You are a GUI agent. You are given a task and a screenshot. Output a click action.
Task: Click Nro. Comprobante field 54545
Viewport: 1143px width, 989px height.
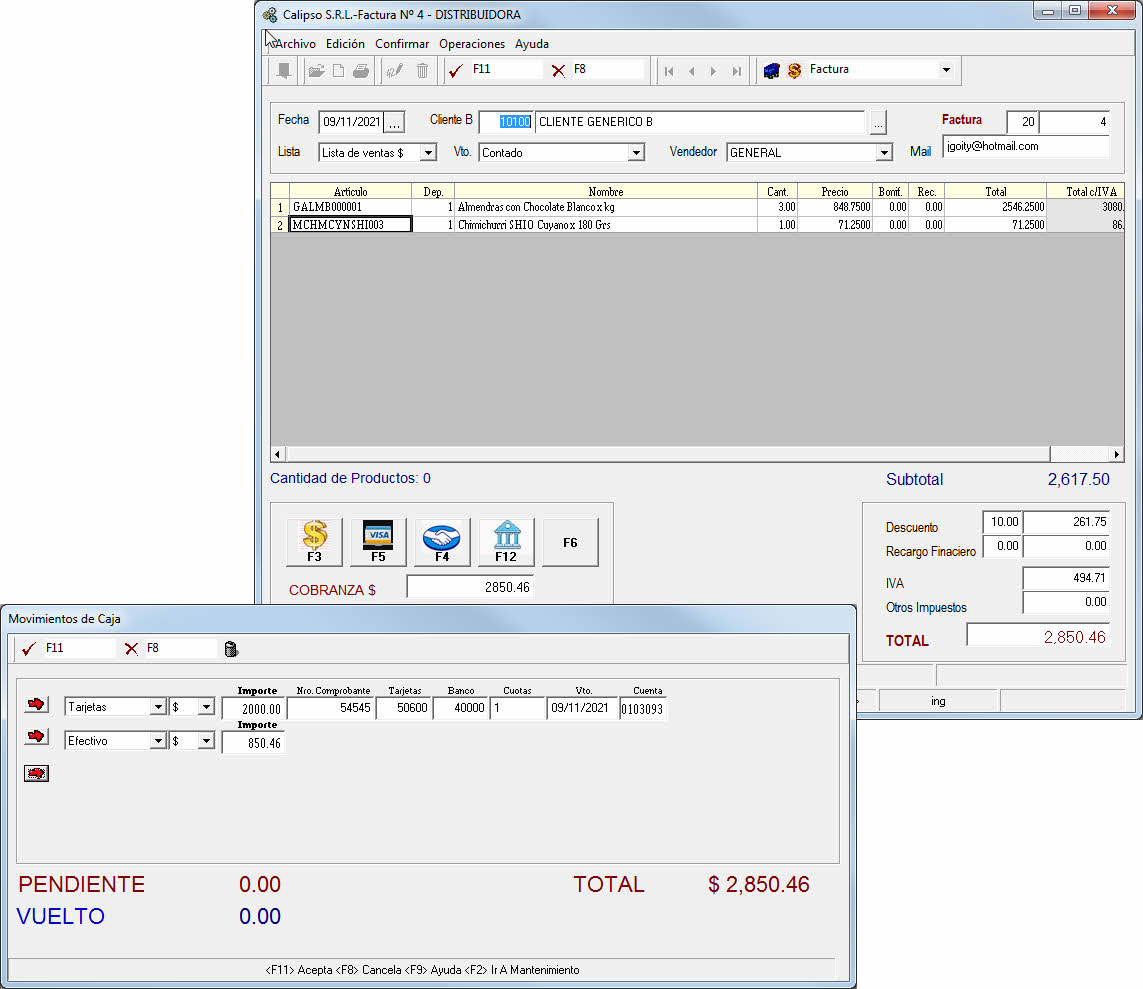point(331,708)
